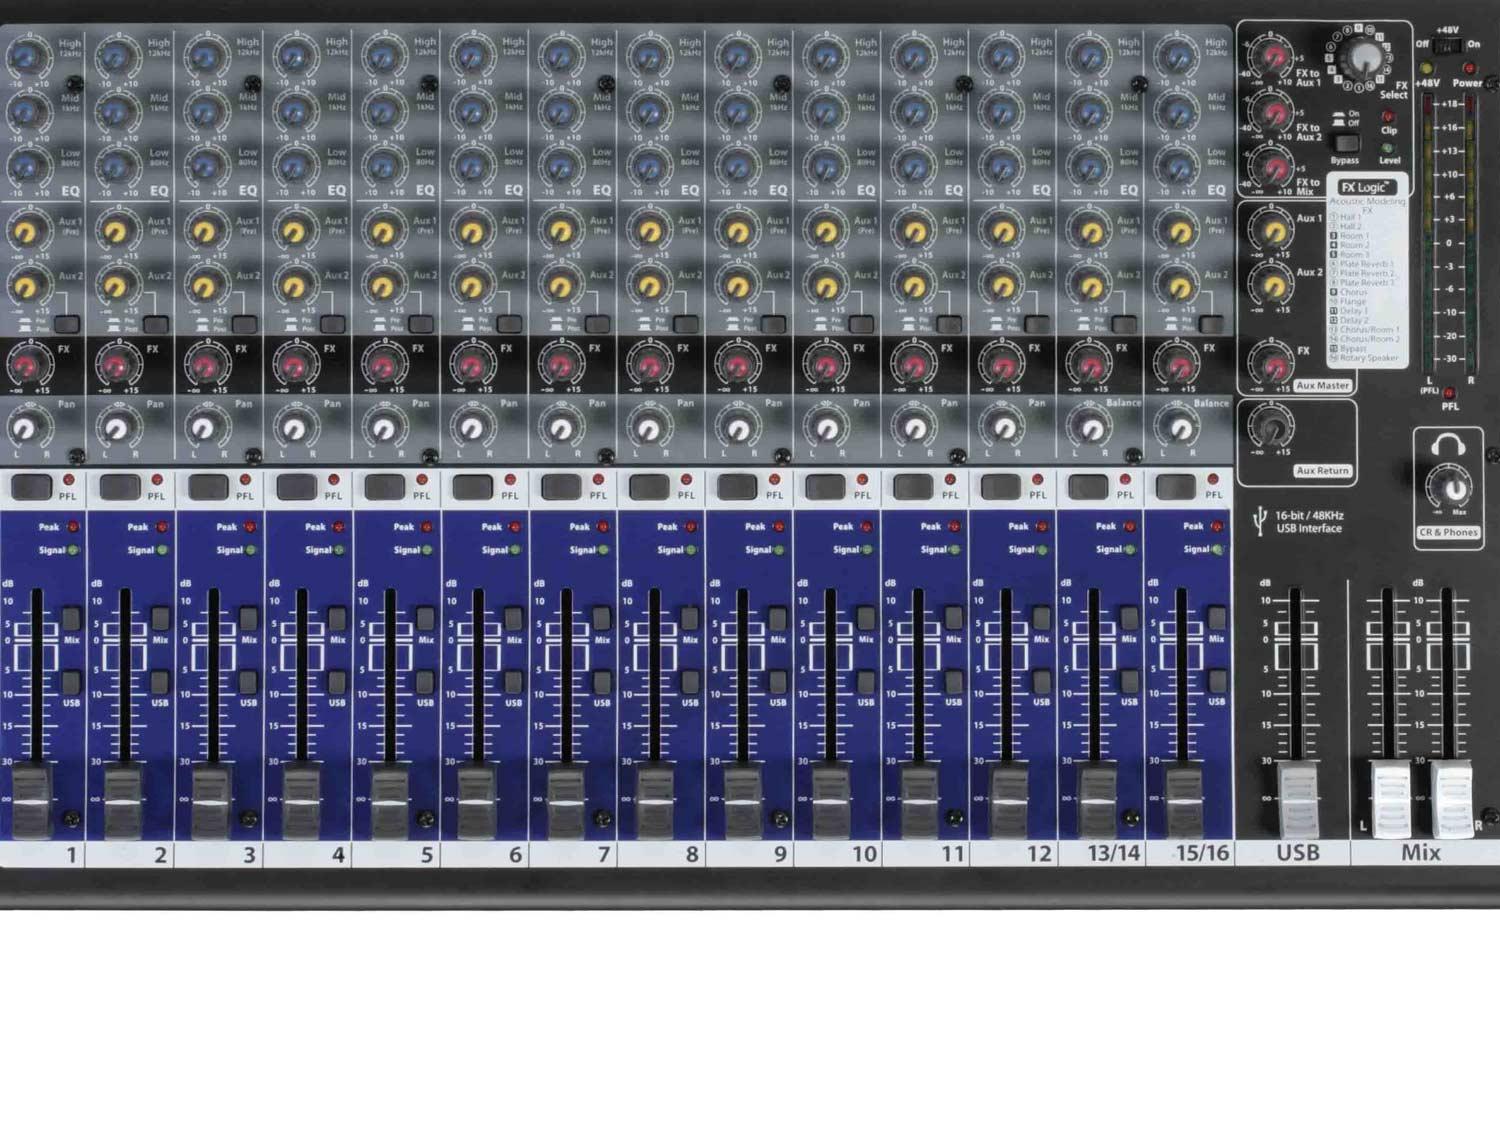Image resolution: width=1500 pixels, height=1125 pixels.
Task: Click the channel 5 Aux 1 yellow knob
Action: pyautogui.click(x=382, y=233)
